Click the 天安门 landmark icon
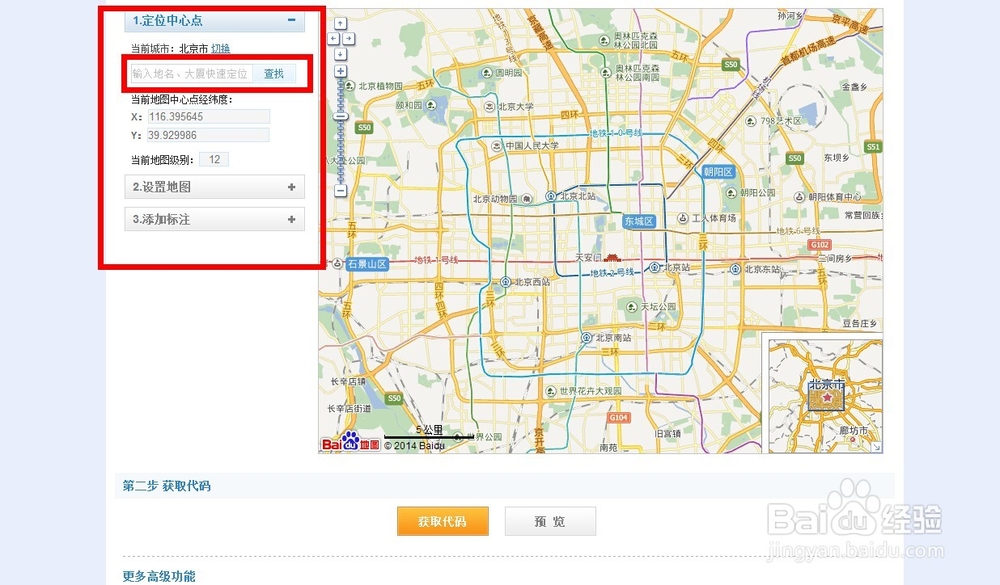The width and height of the screenshot is (1000, 585). 613,257
